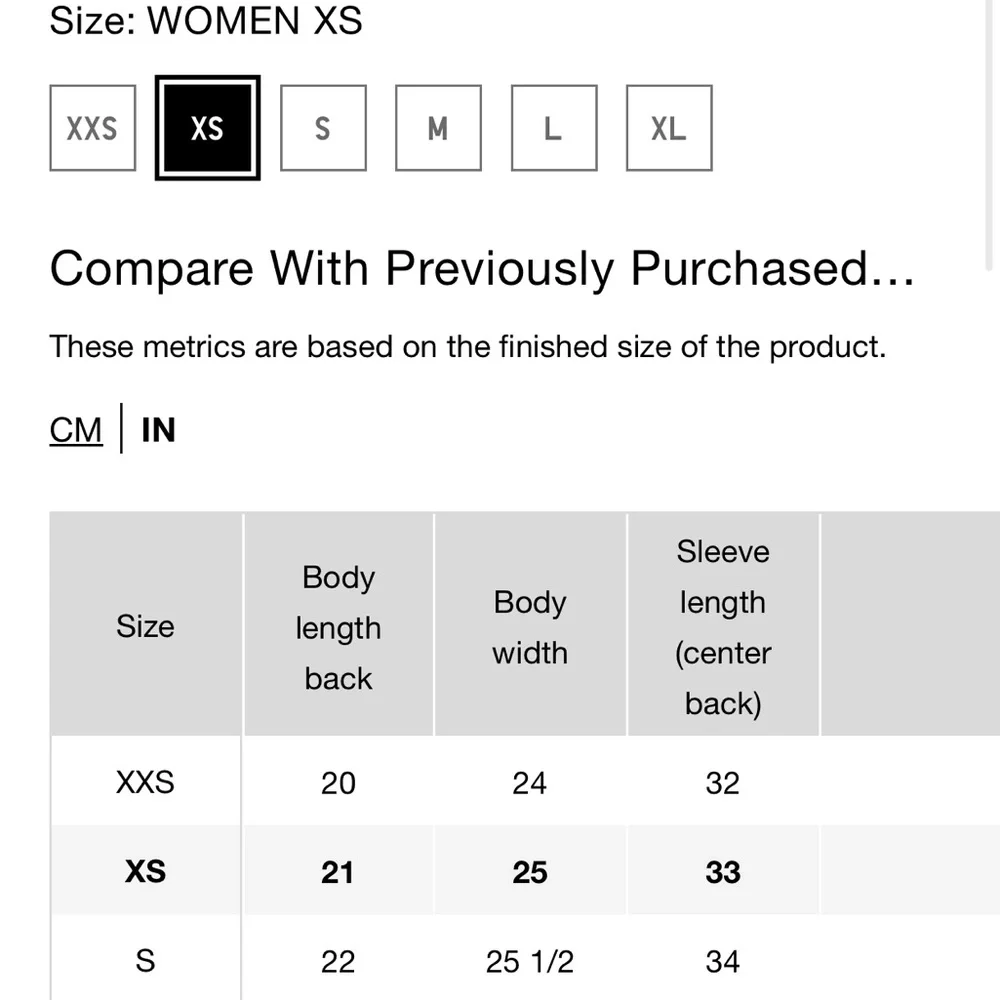Screen dimensions: 1000x1000
Task: Pick the XL size box
Action: [x=669, y=128]
